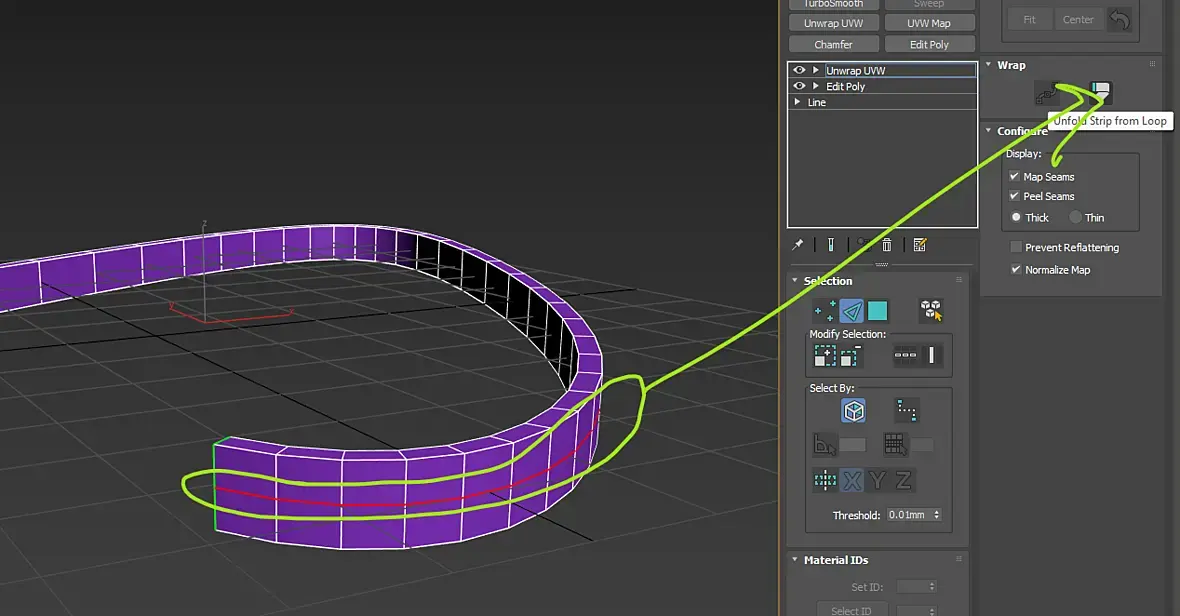
Task: Collapse the Configure rollout
Action: (988, 131)
